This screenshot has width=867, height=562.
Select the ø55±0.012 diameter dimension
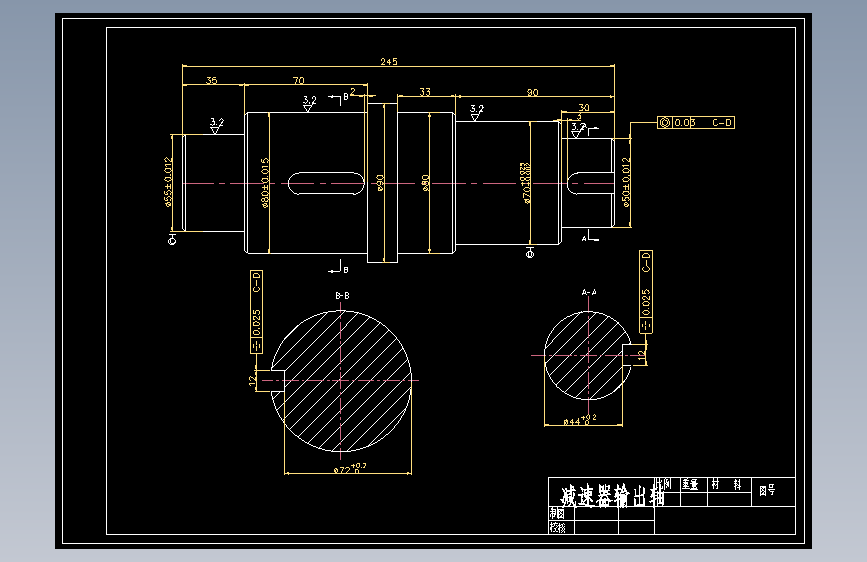168,182
